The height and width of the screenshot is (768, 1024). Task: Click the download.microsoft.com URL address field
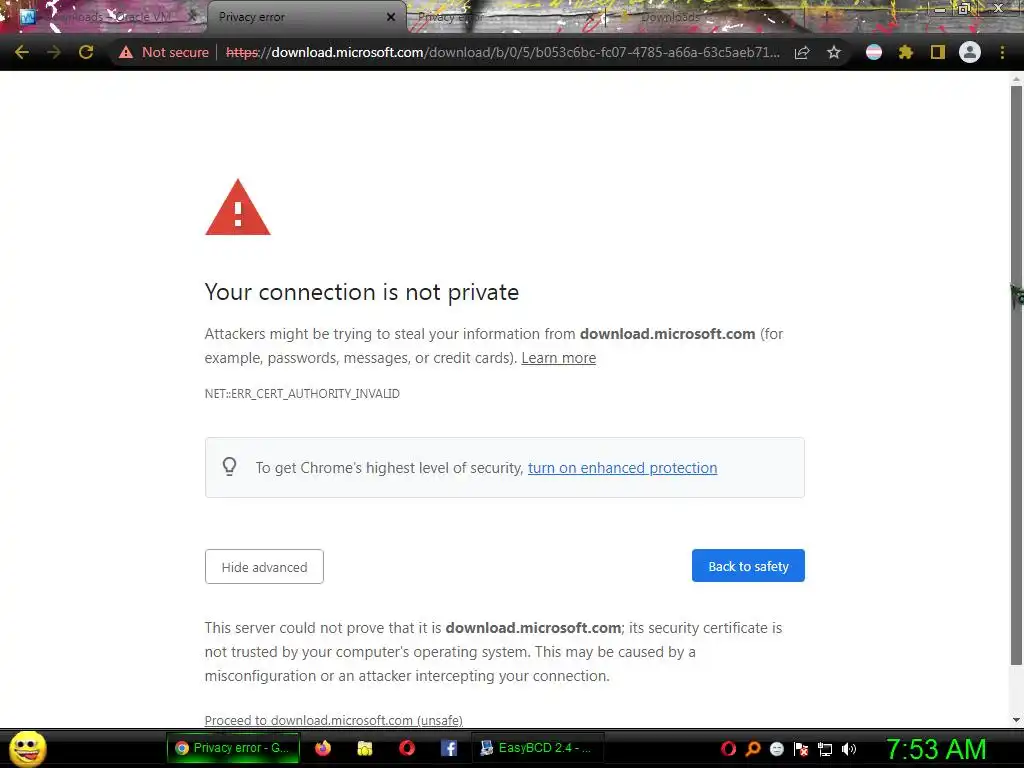click(x=503, y=52)
